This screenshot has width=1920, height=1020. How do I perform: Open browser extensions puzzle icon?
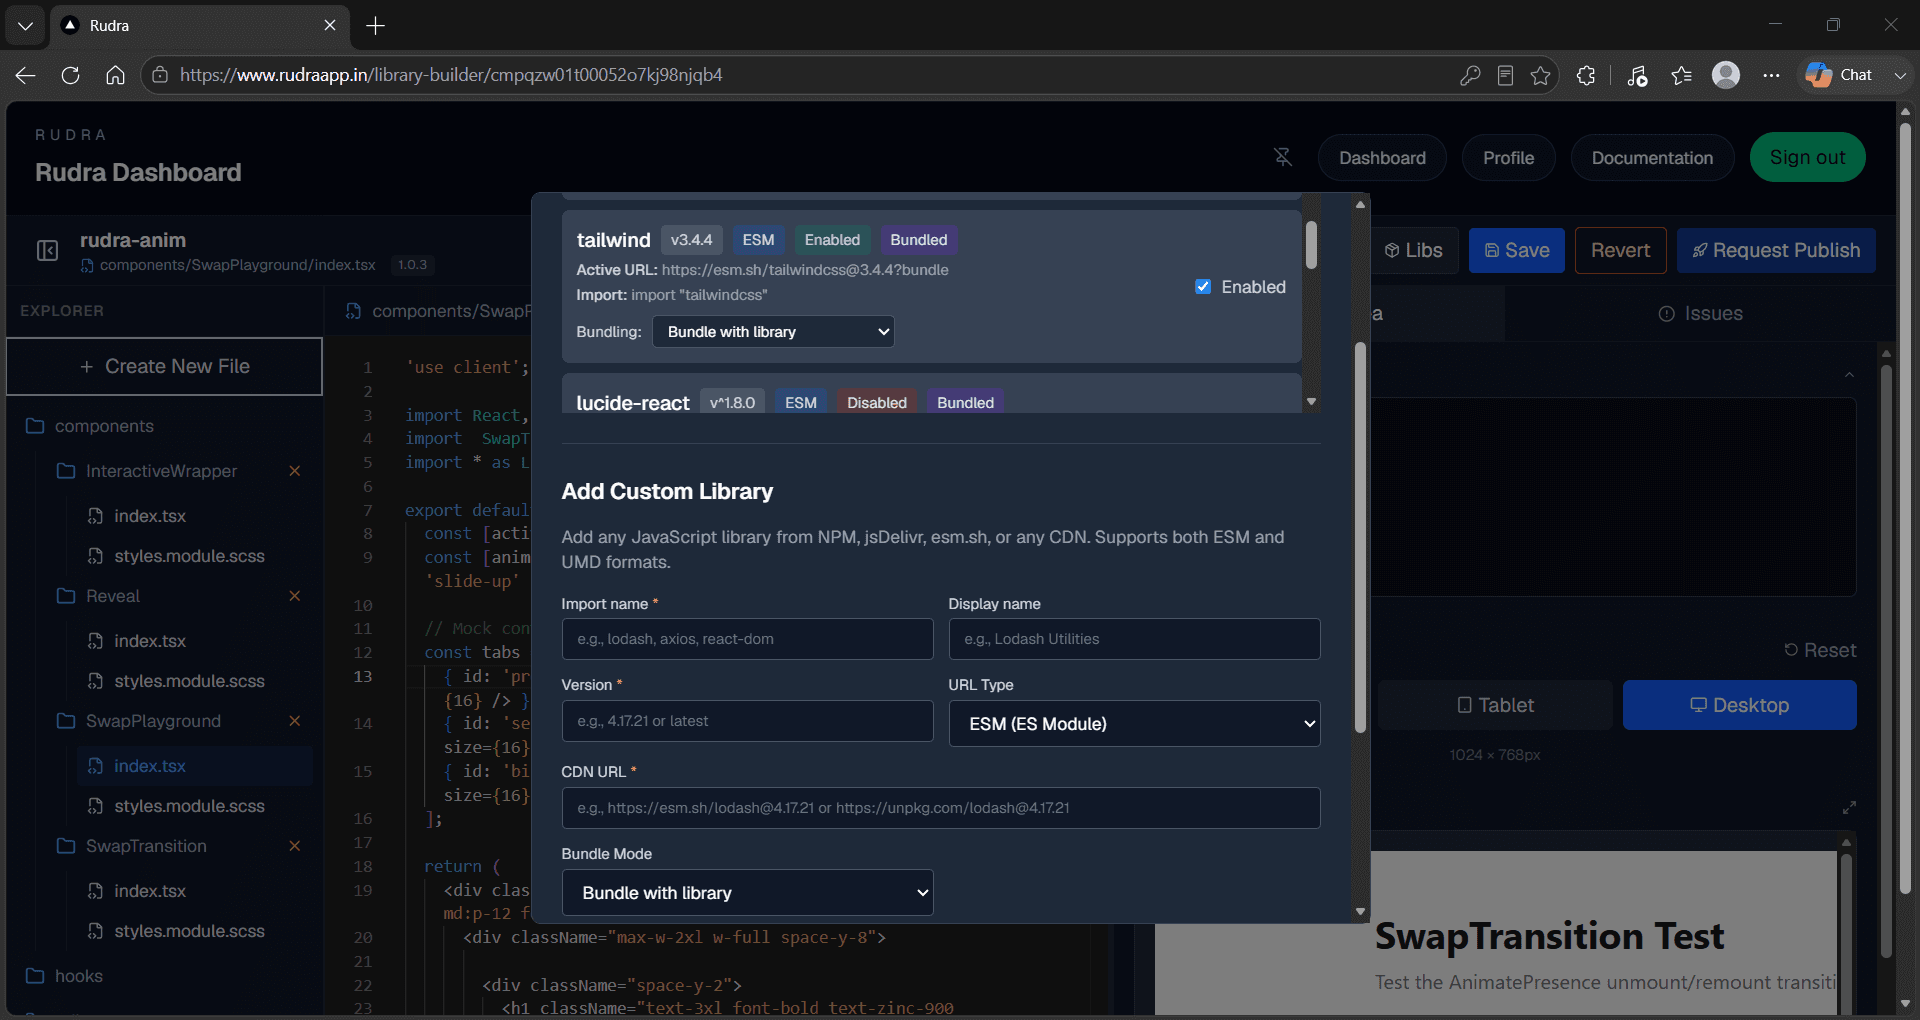[1586, 75]
